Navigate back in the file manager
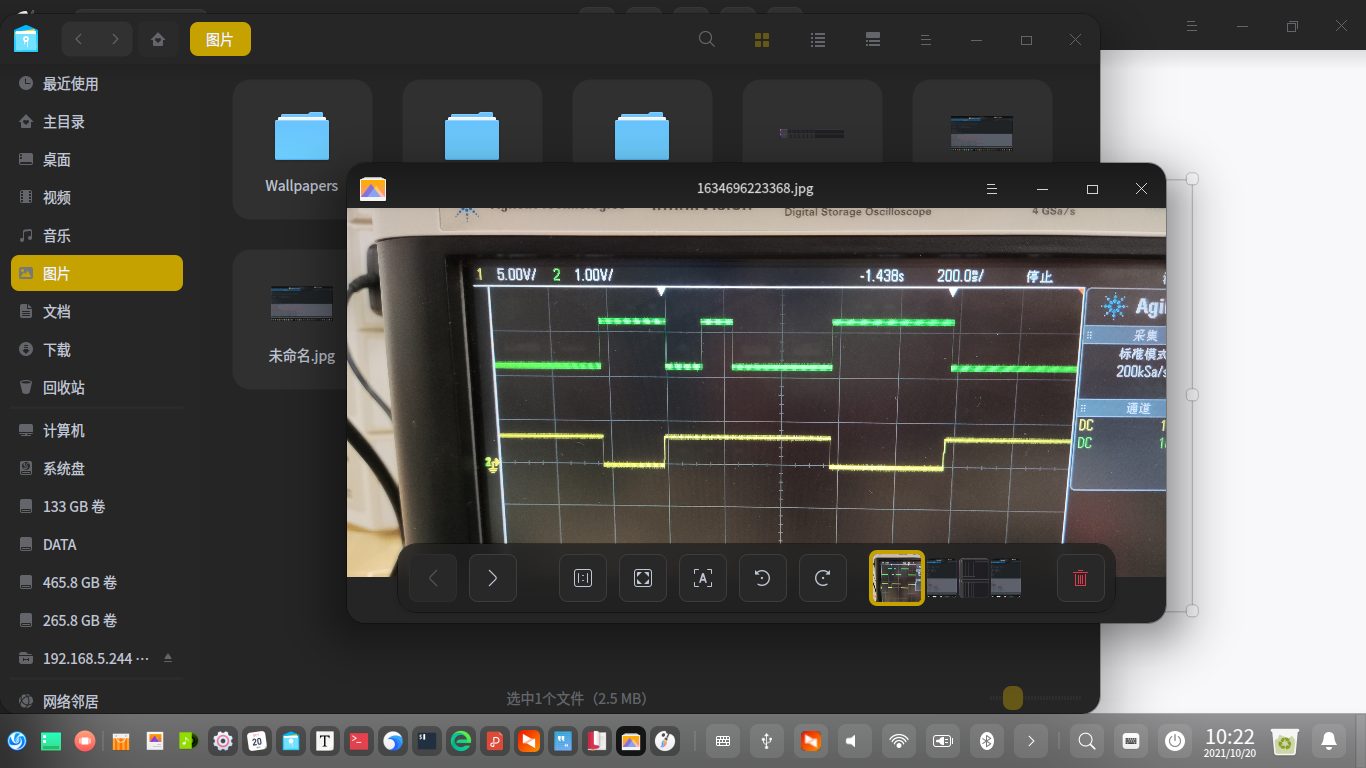 pyautogui.click(x=79, y=39)
